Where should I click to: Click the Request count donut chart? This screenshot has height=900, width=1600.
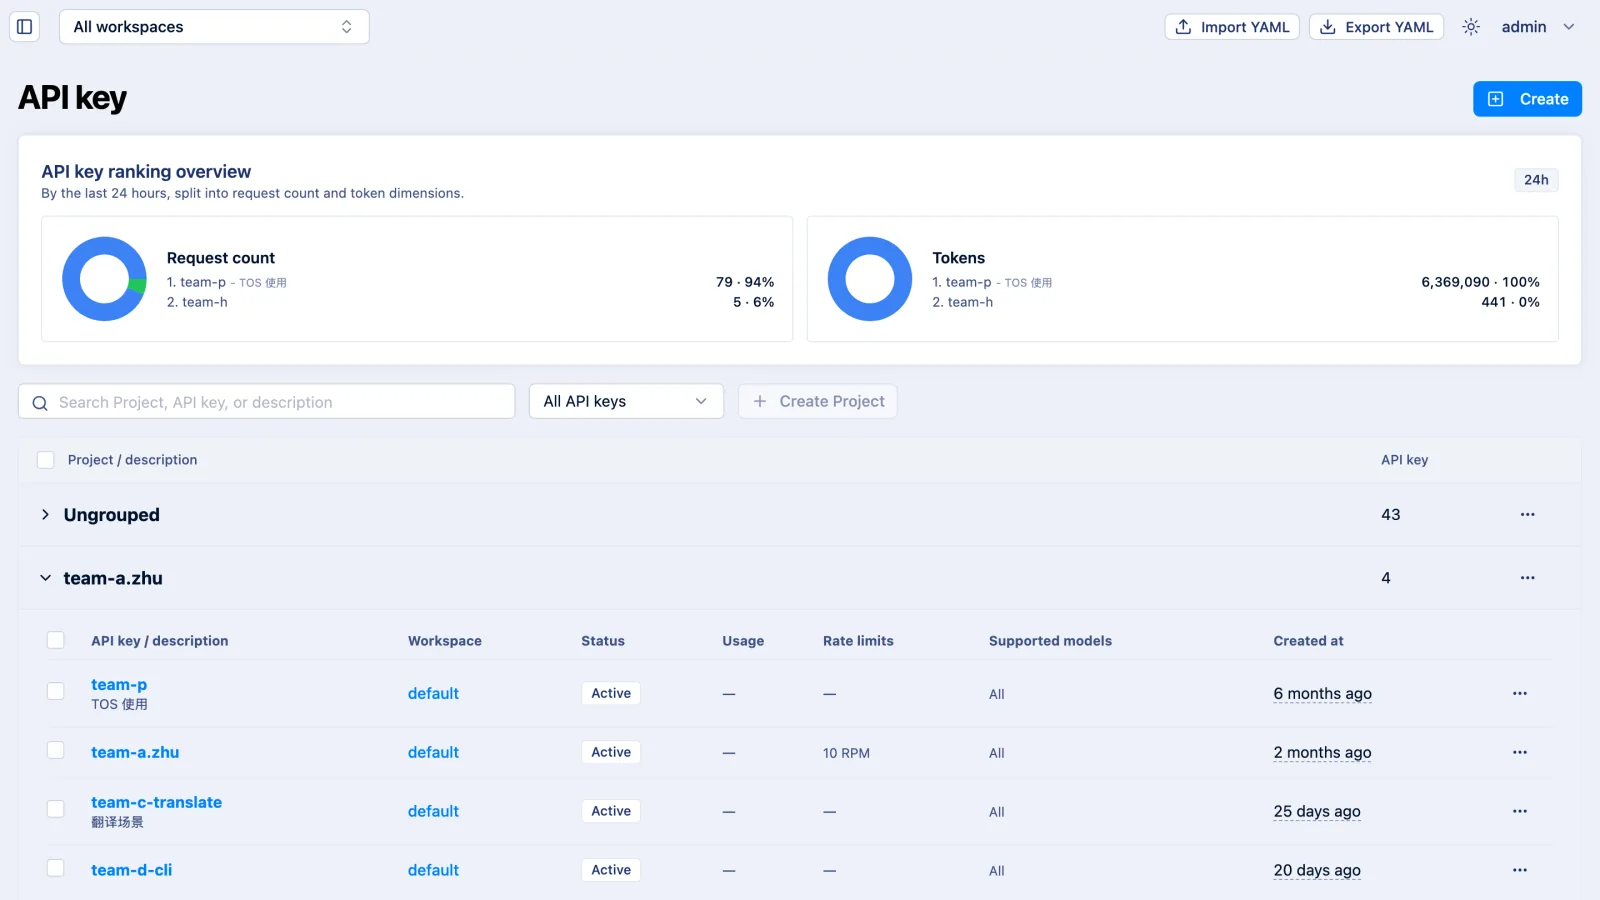[x=105, y=279]
